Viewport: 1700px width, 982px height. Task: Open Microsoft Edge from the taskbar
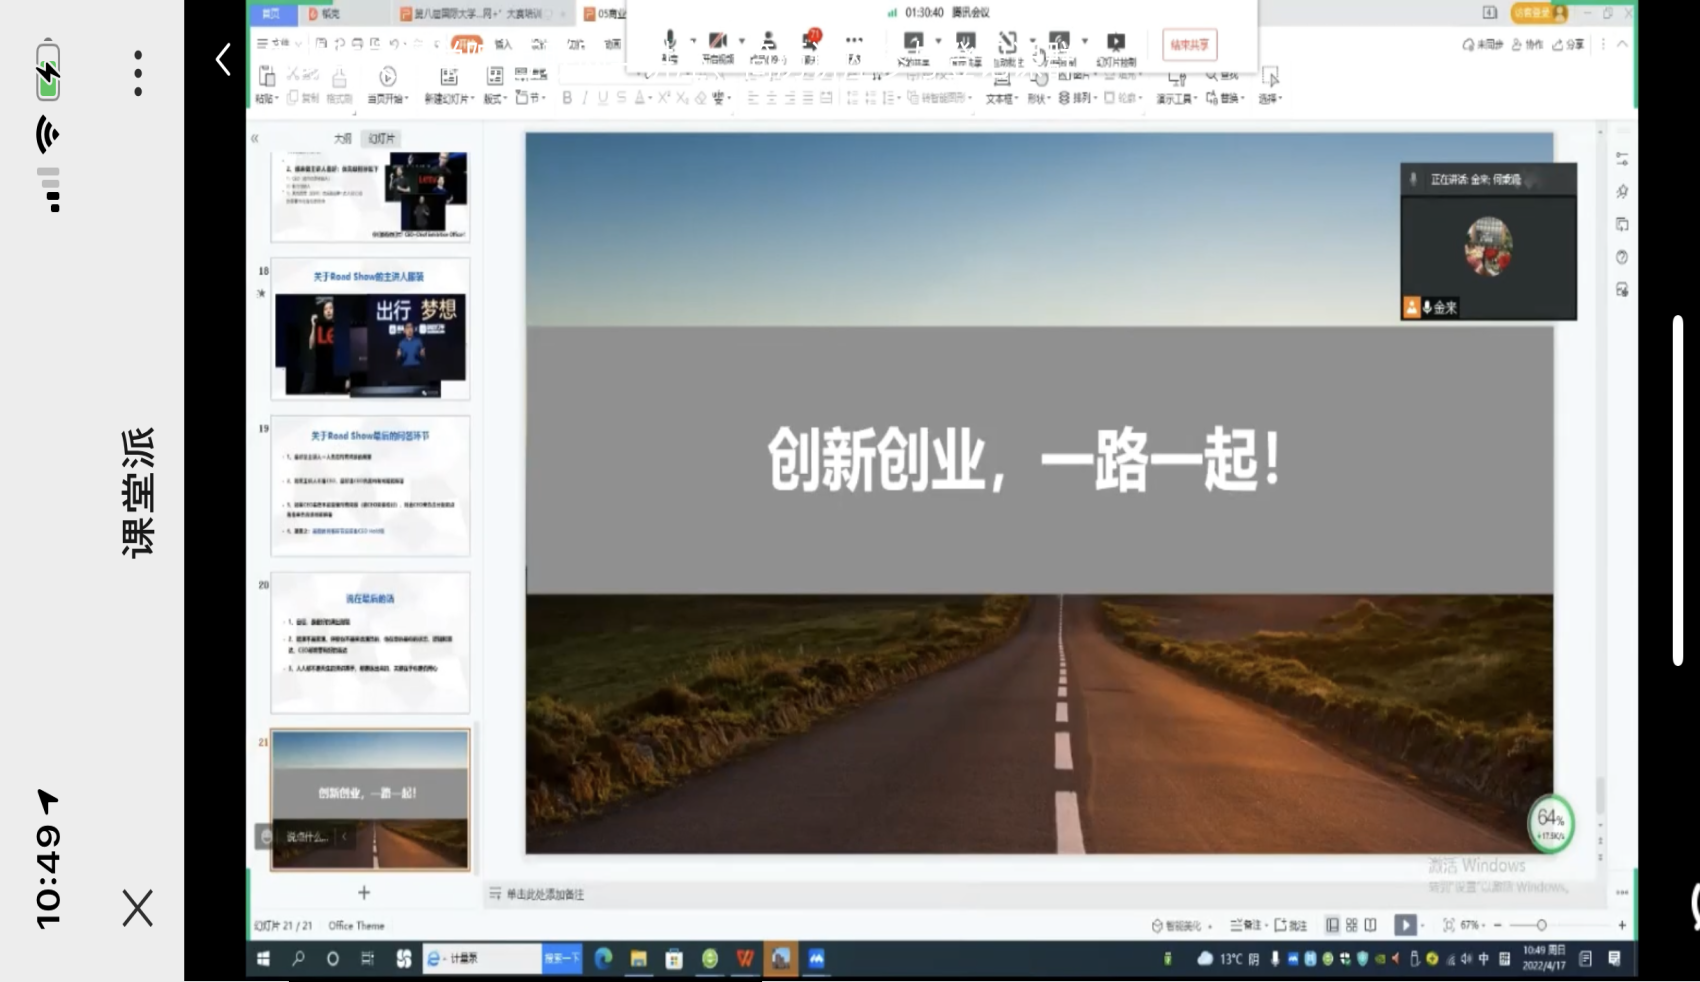point(604,959)
